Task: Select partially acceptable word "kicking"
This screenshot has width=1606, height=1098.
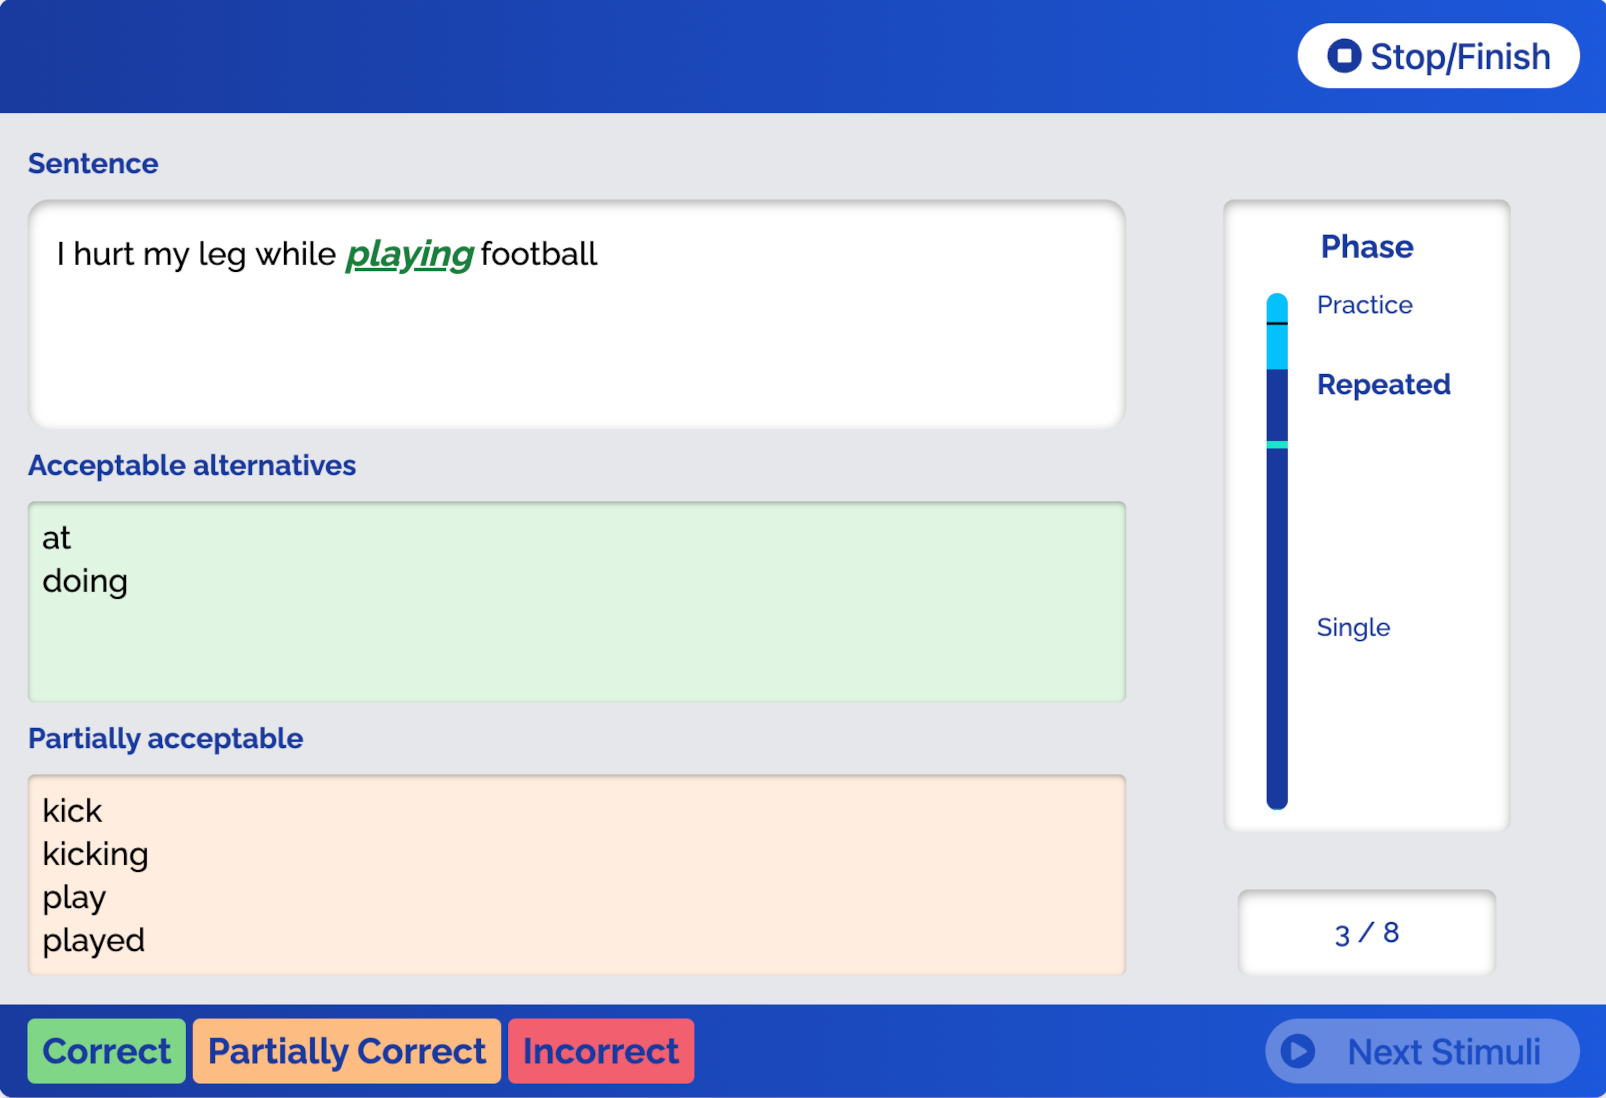Action: (95, 854)
